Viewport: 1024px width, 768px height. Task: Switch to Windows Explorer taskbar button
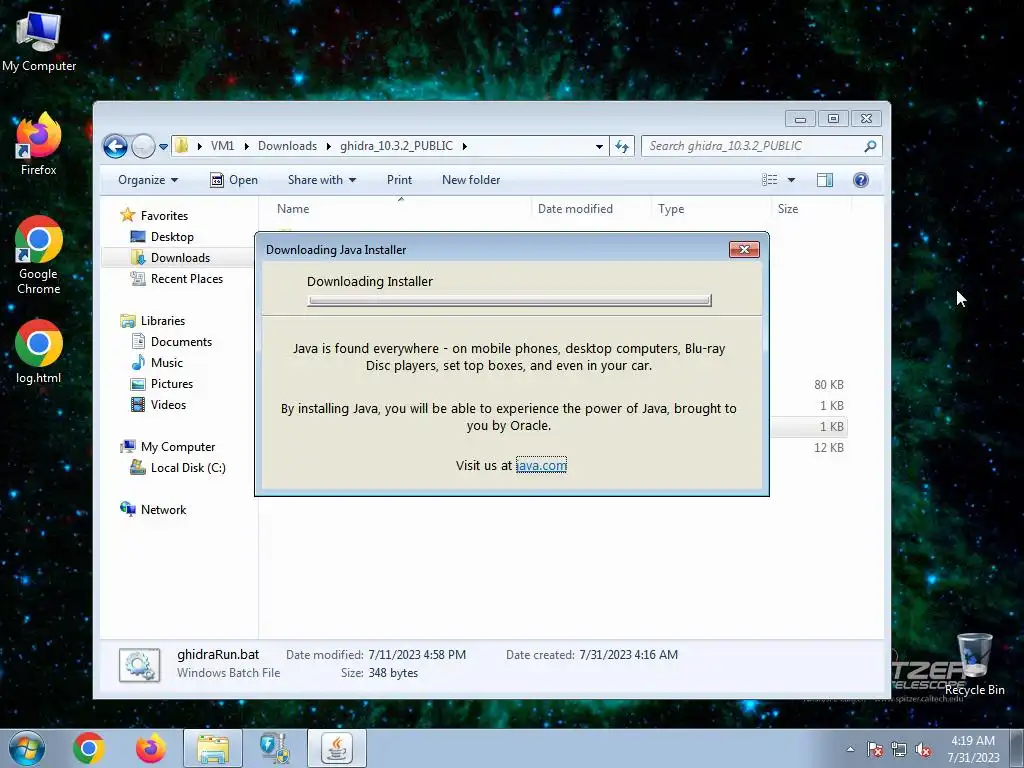(213, 748)
